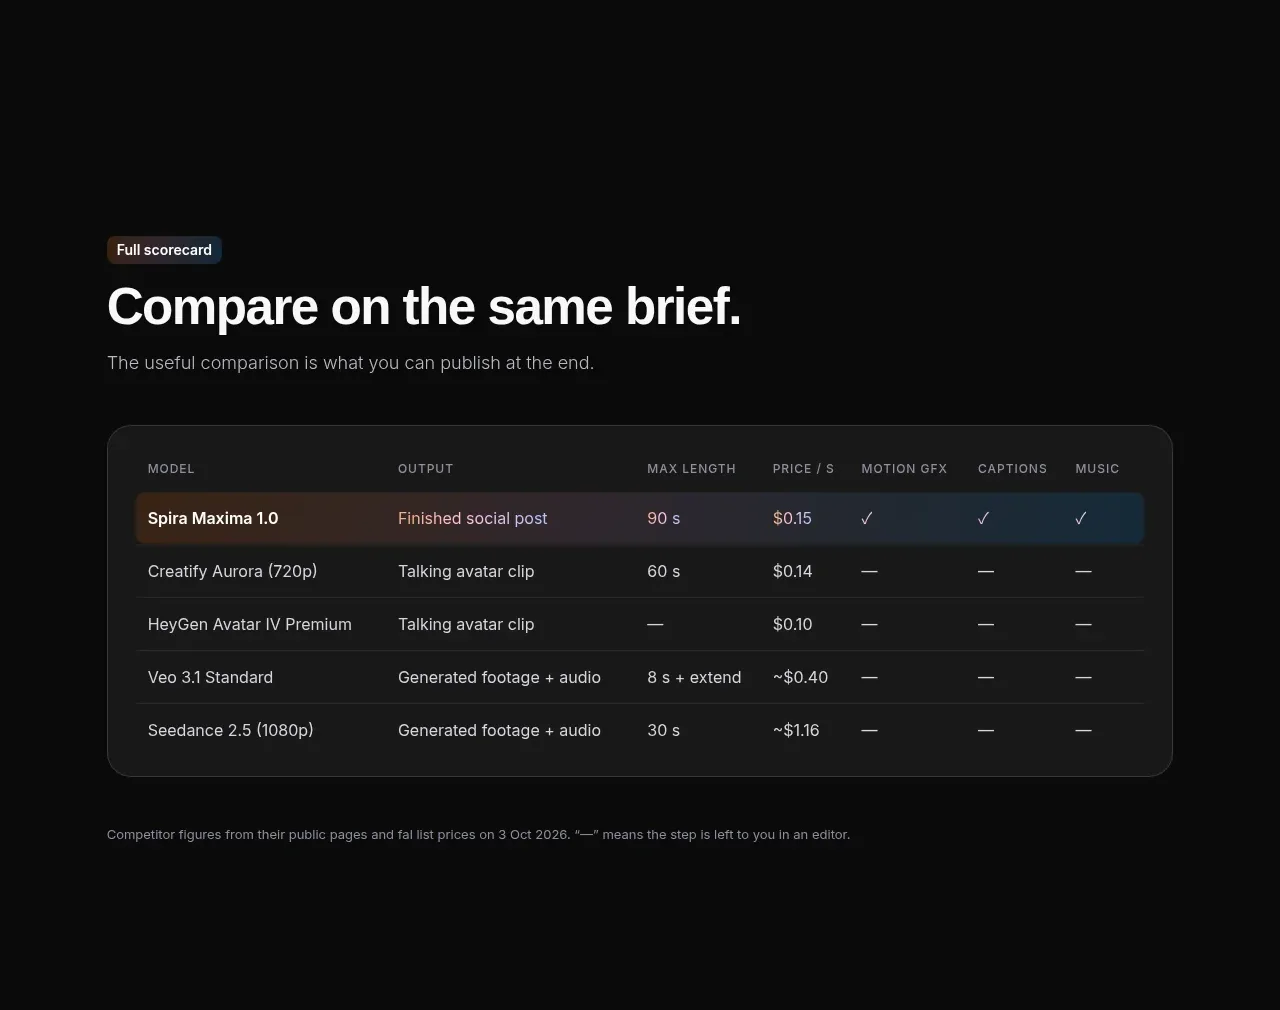Select the Creatify Aurora (720p) row name
The height and width of the screenshot is (1010, 1280).
[232, 571]
